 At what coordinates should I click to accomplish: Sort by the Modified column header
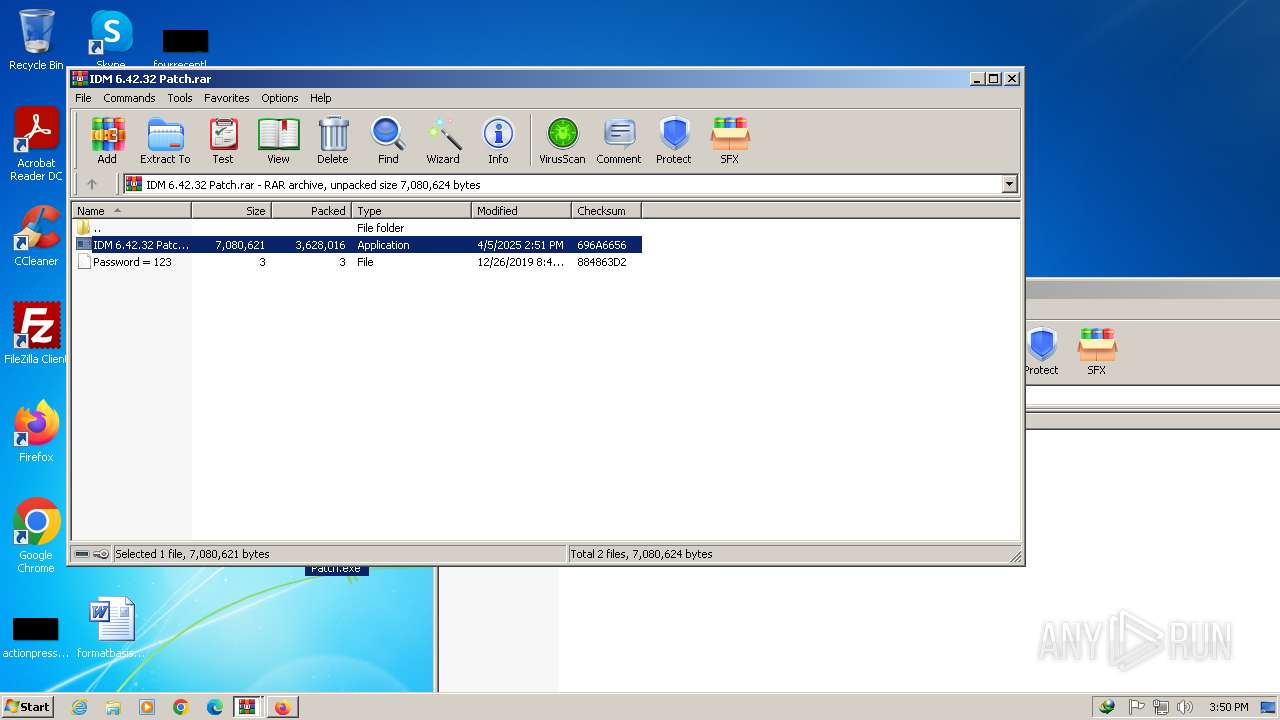point(522,211)
